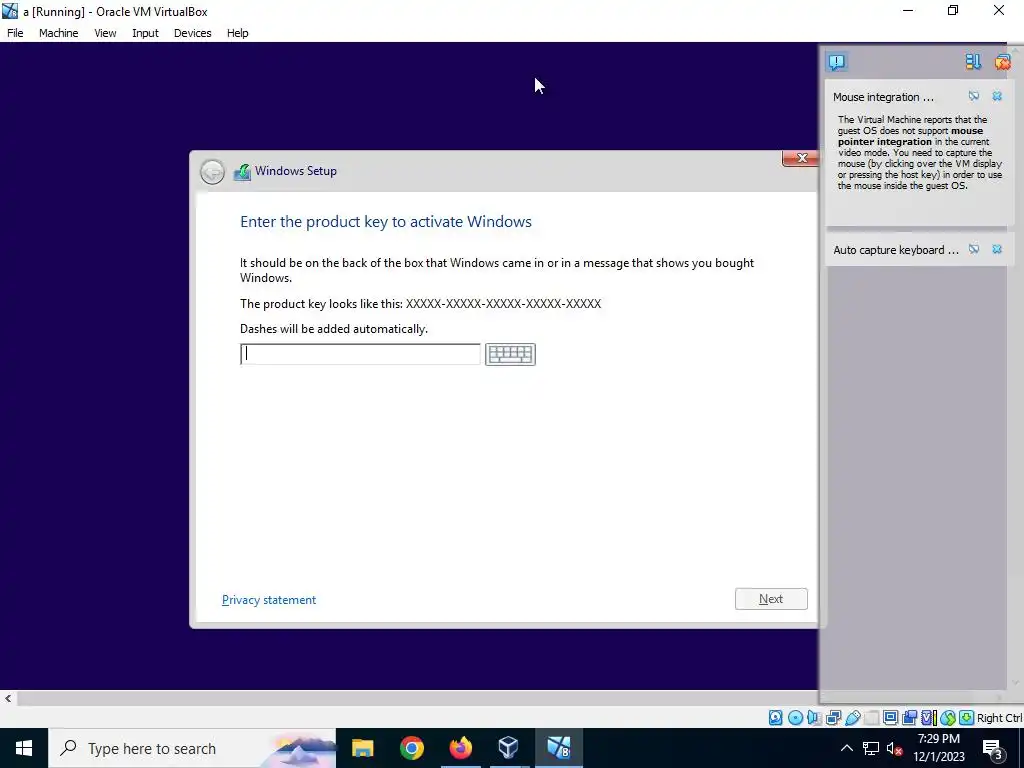Click the delete all notifications icon
Screen dimensions: 1024x768
click(x=1002, y=62)
